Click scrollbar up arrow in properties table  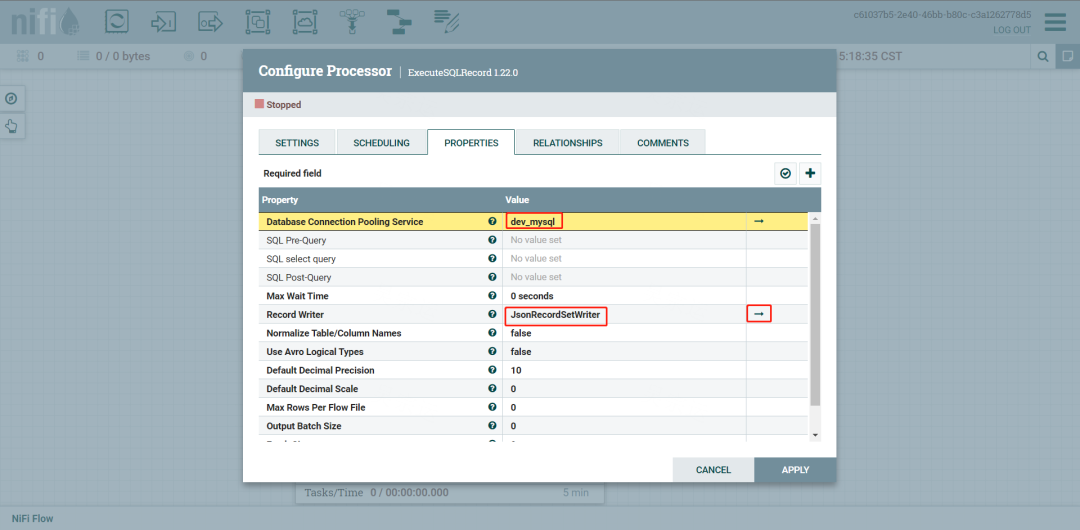(x=816, y=218)
